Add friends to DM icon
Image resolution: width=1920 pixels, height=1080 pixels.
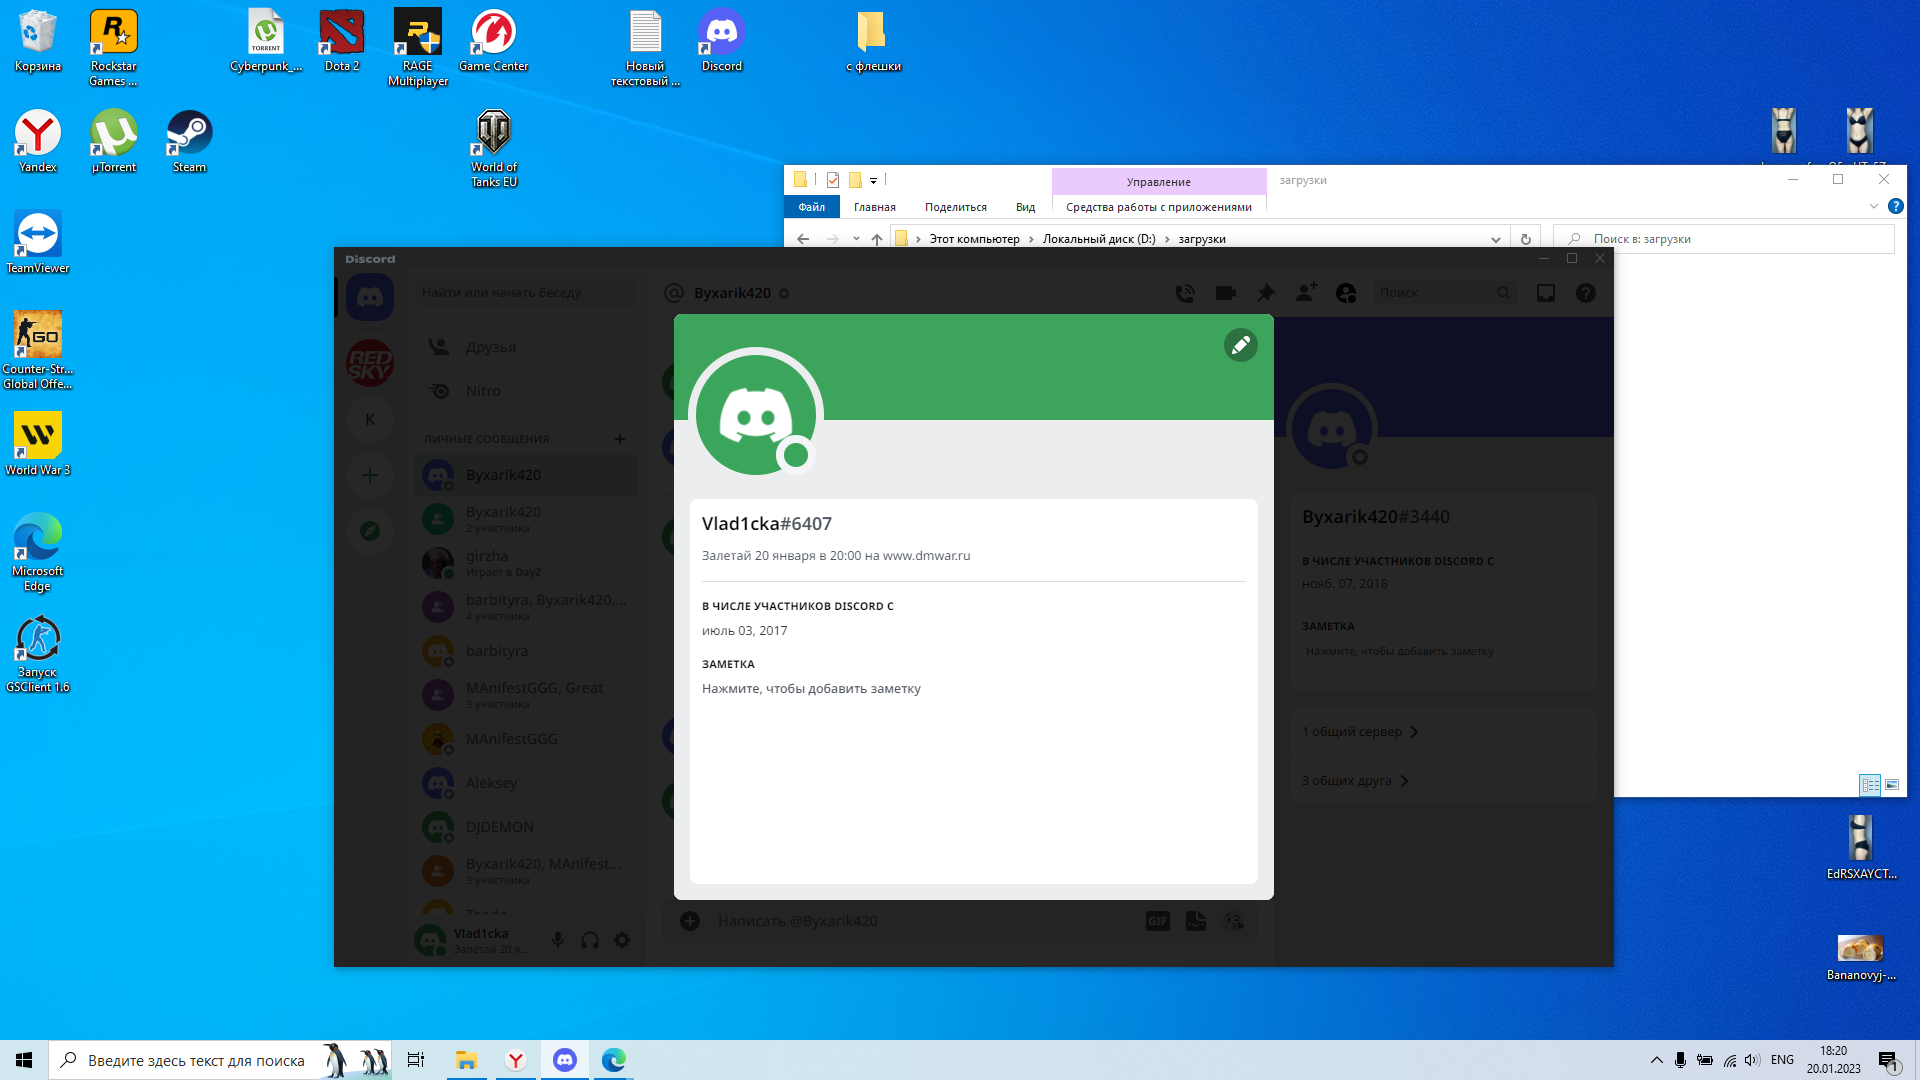pos(1306,292)
